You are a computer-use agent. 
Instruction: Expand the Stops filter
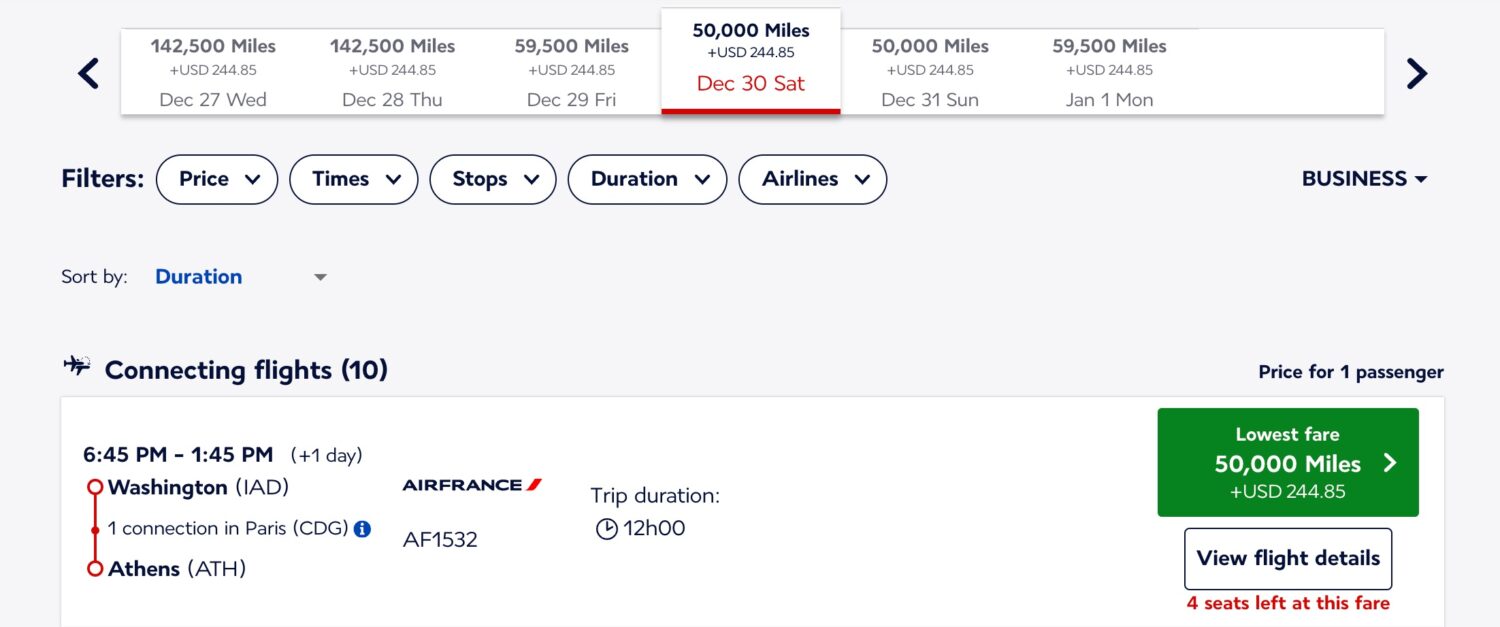click(x=492, y=179)
